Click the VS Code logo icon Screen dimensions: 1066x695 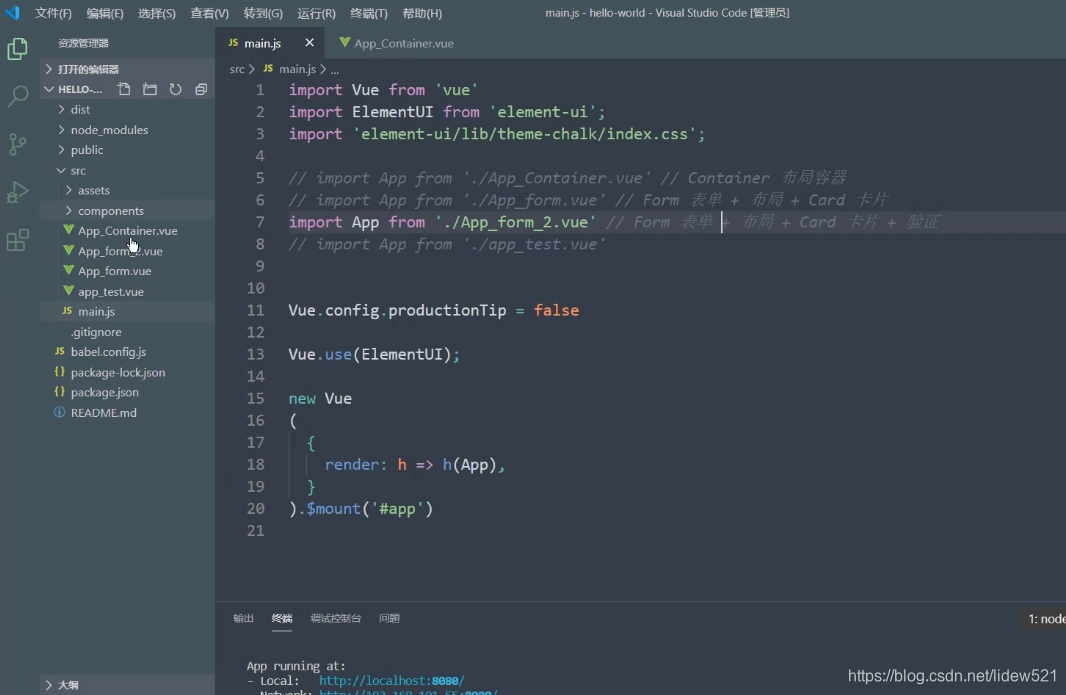12,13
